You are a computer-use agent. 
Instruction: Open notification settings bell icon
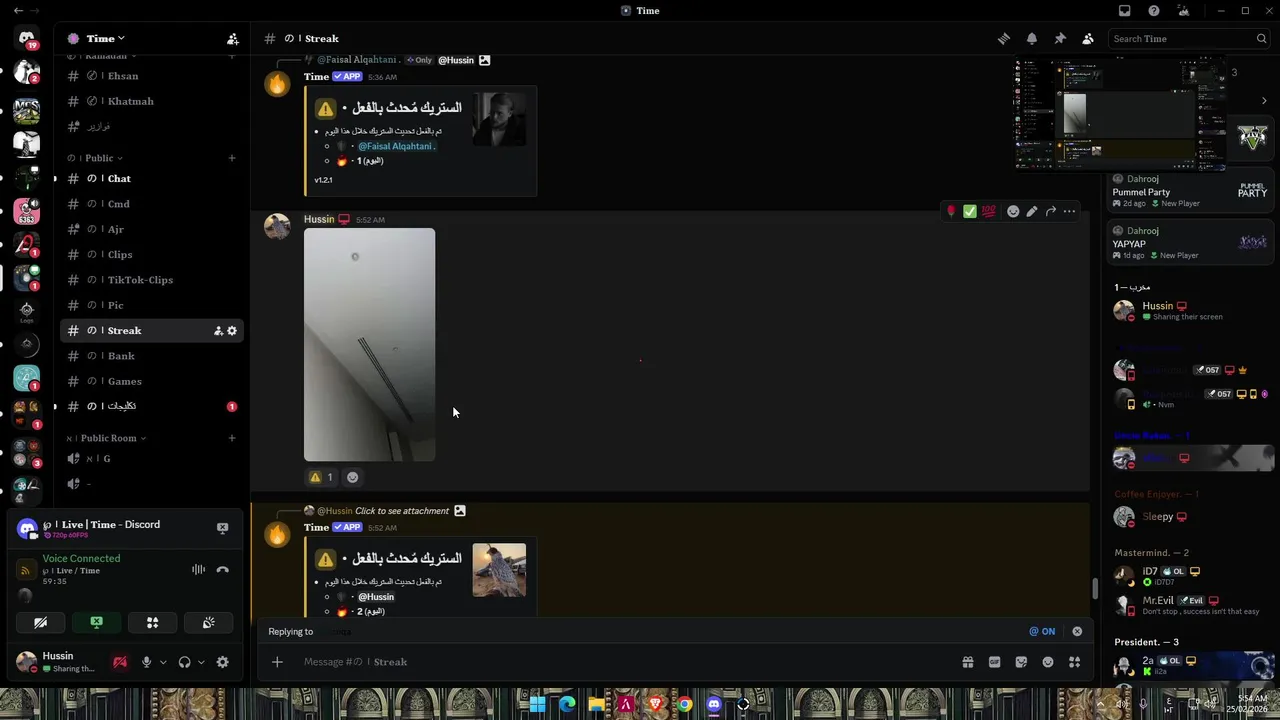pos(1031,39)
